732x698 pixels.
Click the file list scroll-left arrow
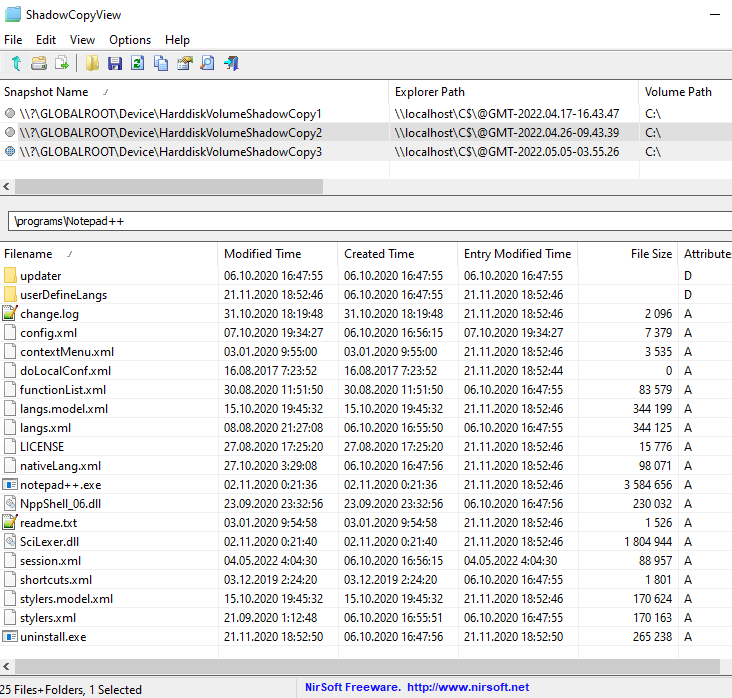pos(6,666)
